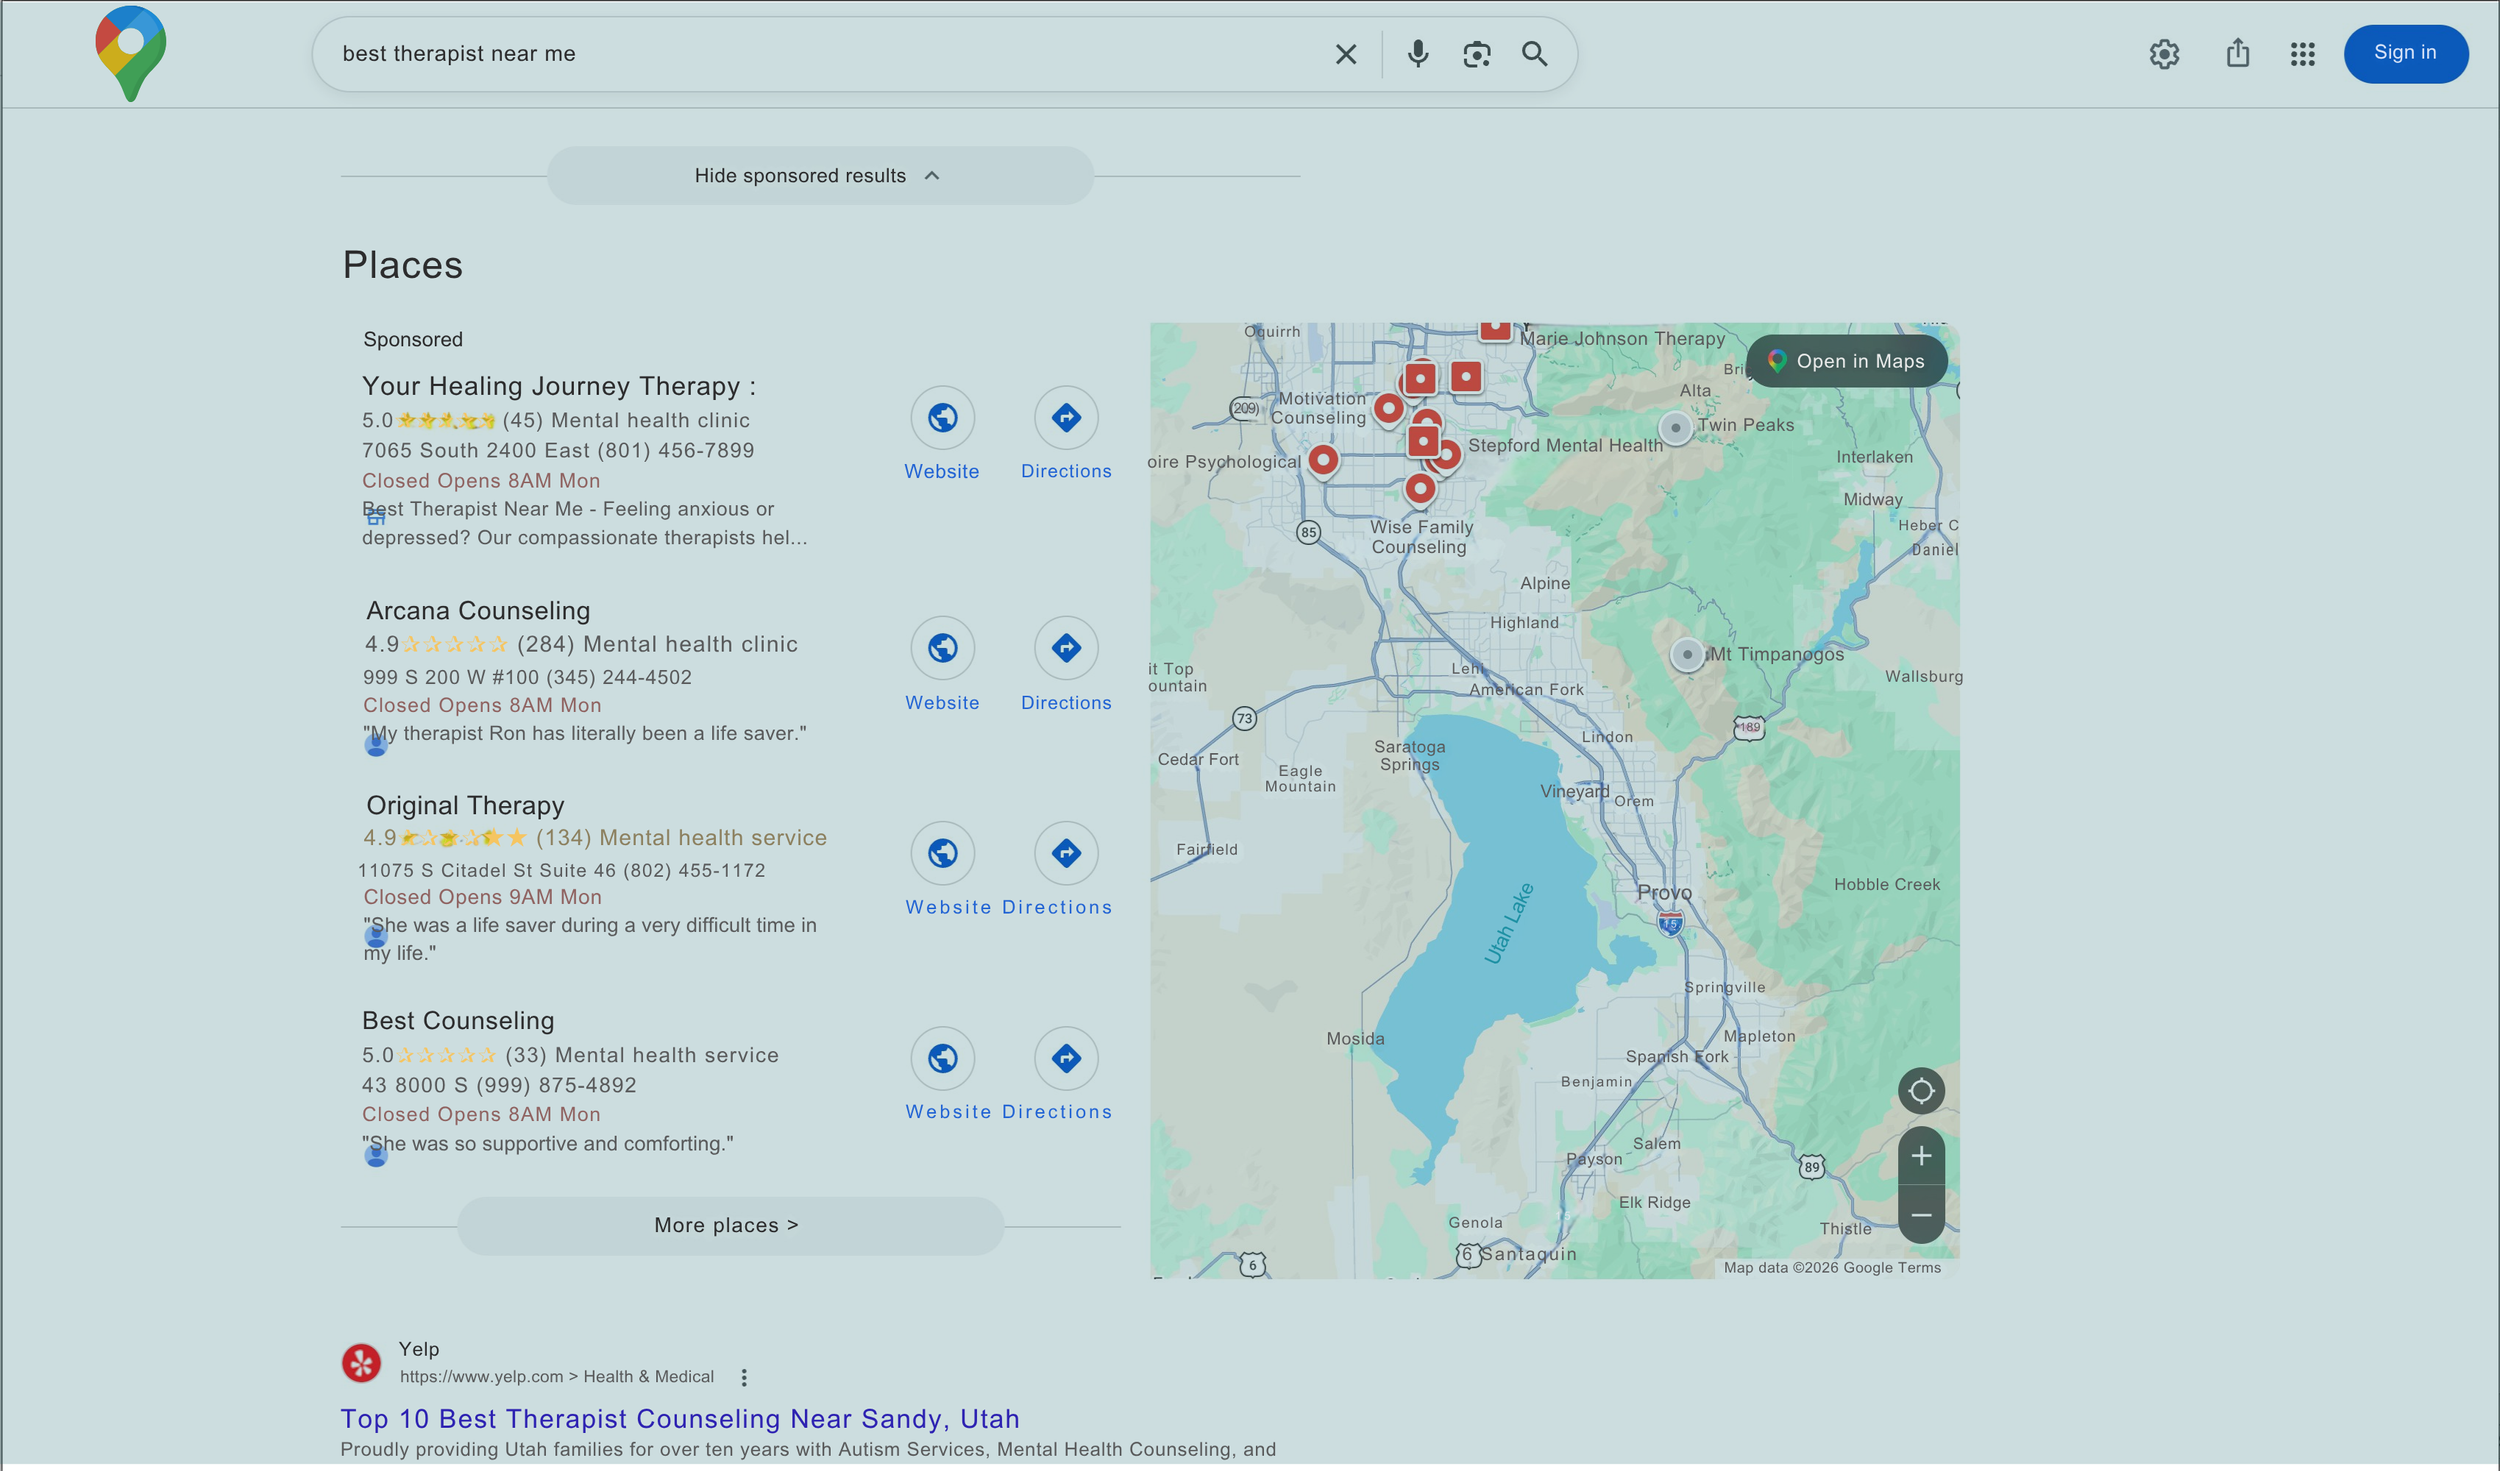This screenshot has width=2500, height=1471.
Task: Click the Best Counseling directions arrow icon
Action: [x=1066, y=1058]
